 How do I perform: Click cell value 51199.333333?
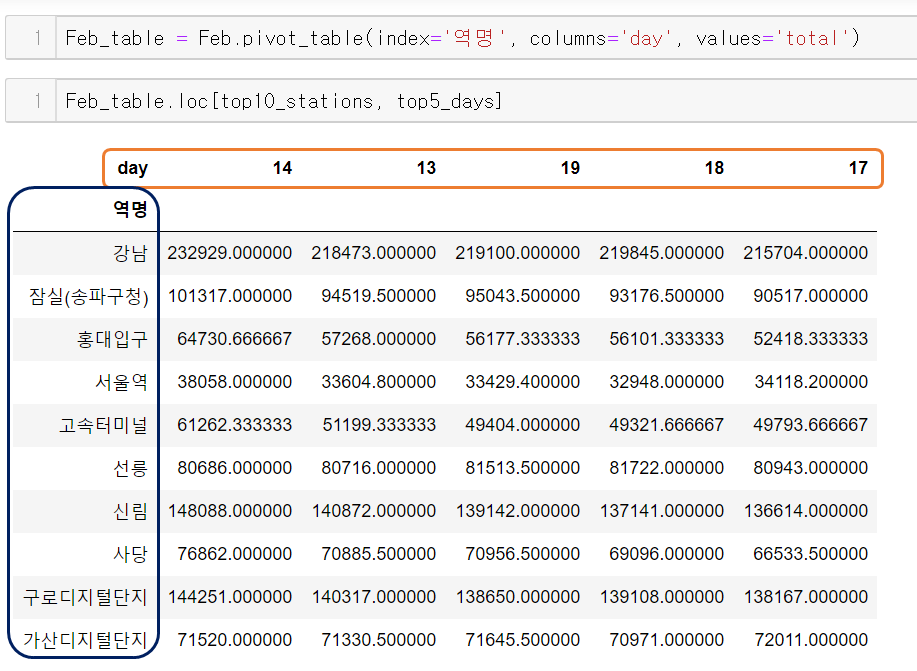379,425
